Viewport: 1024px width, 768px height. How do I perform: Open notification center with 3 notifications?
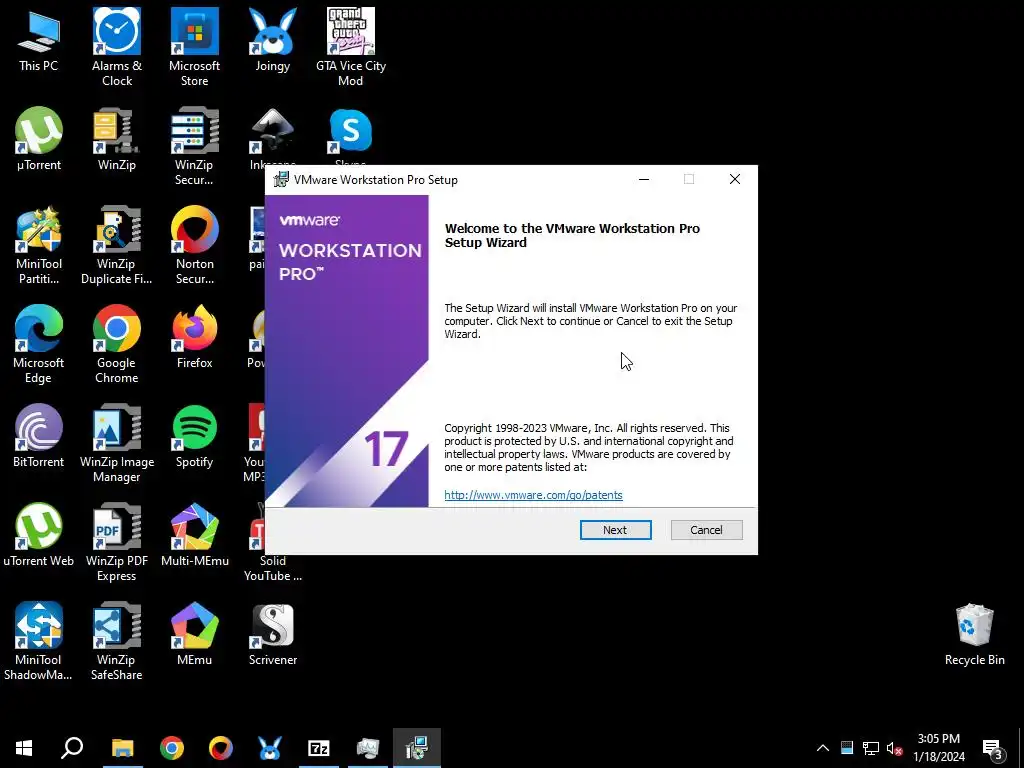(993, 749)
